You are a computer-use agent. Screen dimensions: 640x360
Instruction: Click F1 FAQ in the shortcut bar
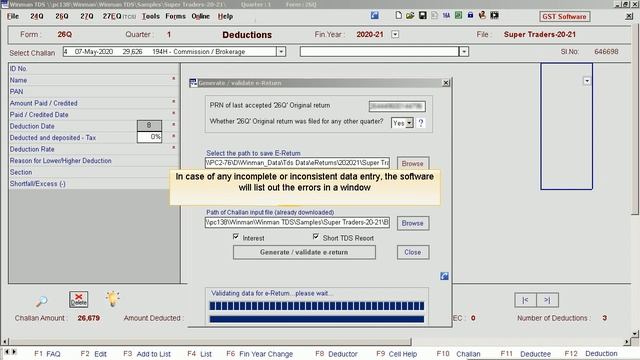(x=47, y=354)
